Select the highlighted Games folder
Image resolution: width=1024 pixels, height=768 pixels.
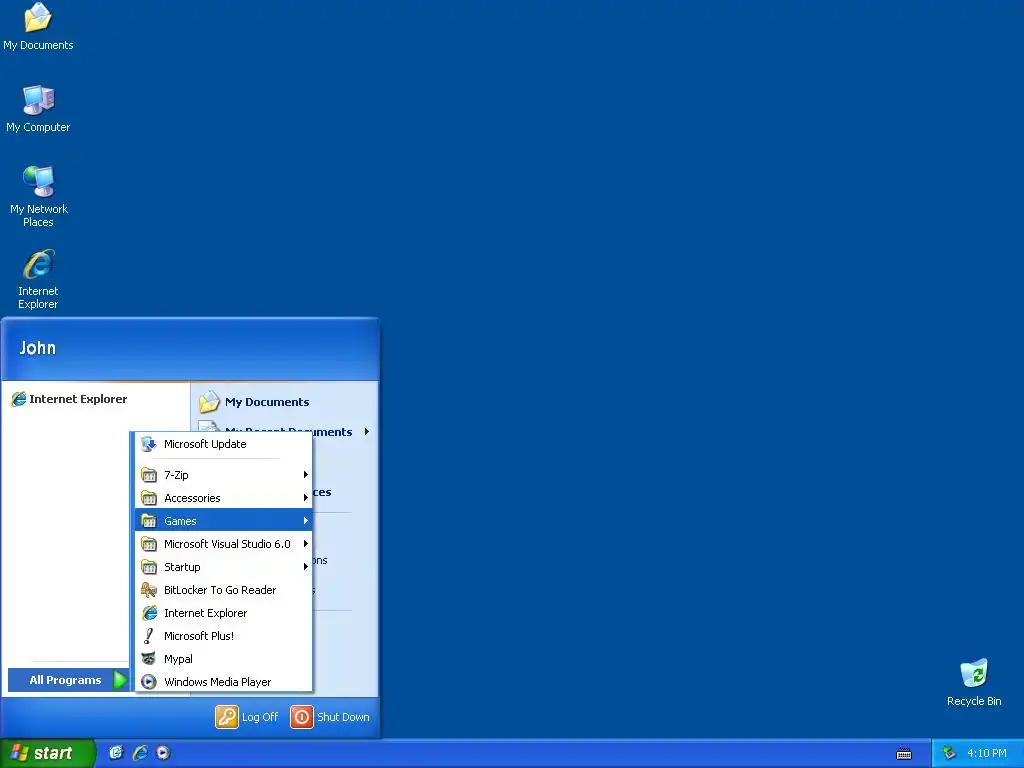pyautogui.click(x=224, y=520)
